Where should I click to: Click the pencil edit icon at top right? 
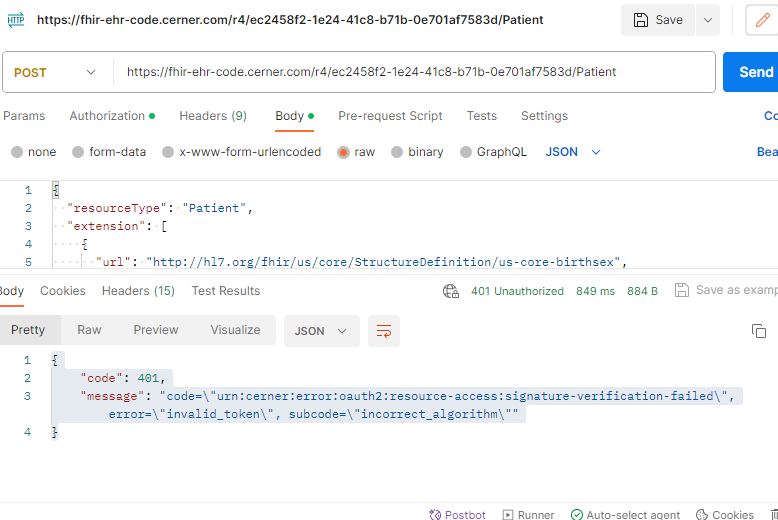pyautogui.click(x=764, y=20)
